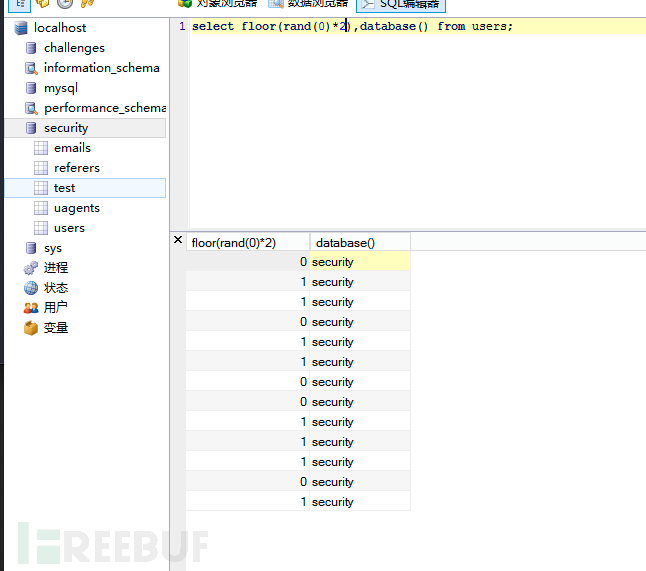Click the 进程 (processes) gear icon
The image size is (646, 571).
[31, 268]
